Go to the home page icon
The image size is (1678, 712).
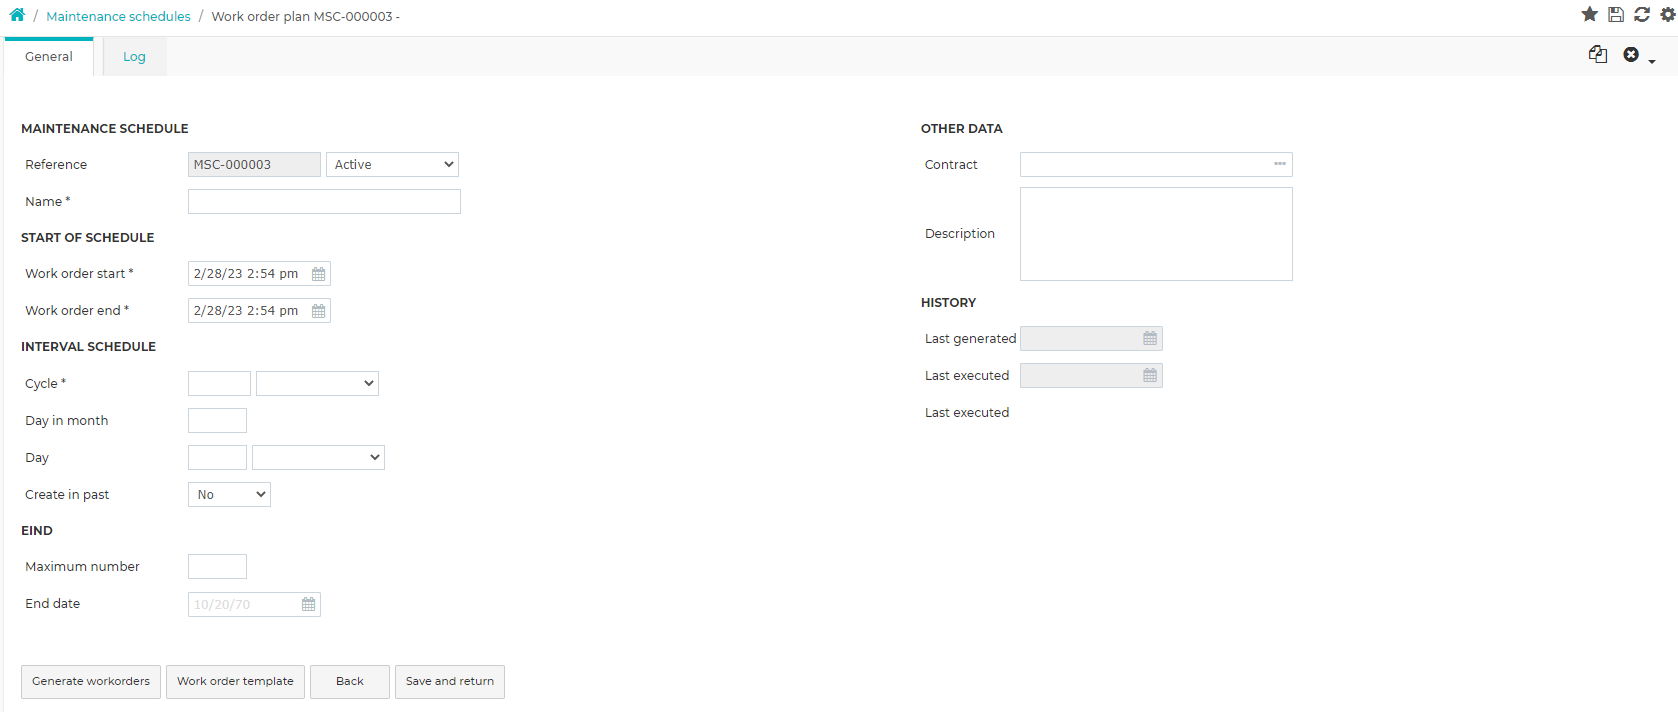tap(17, 15)
